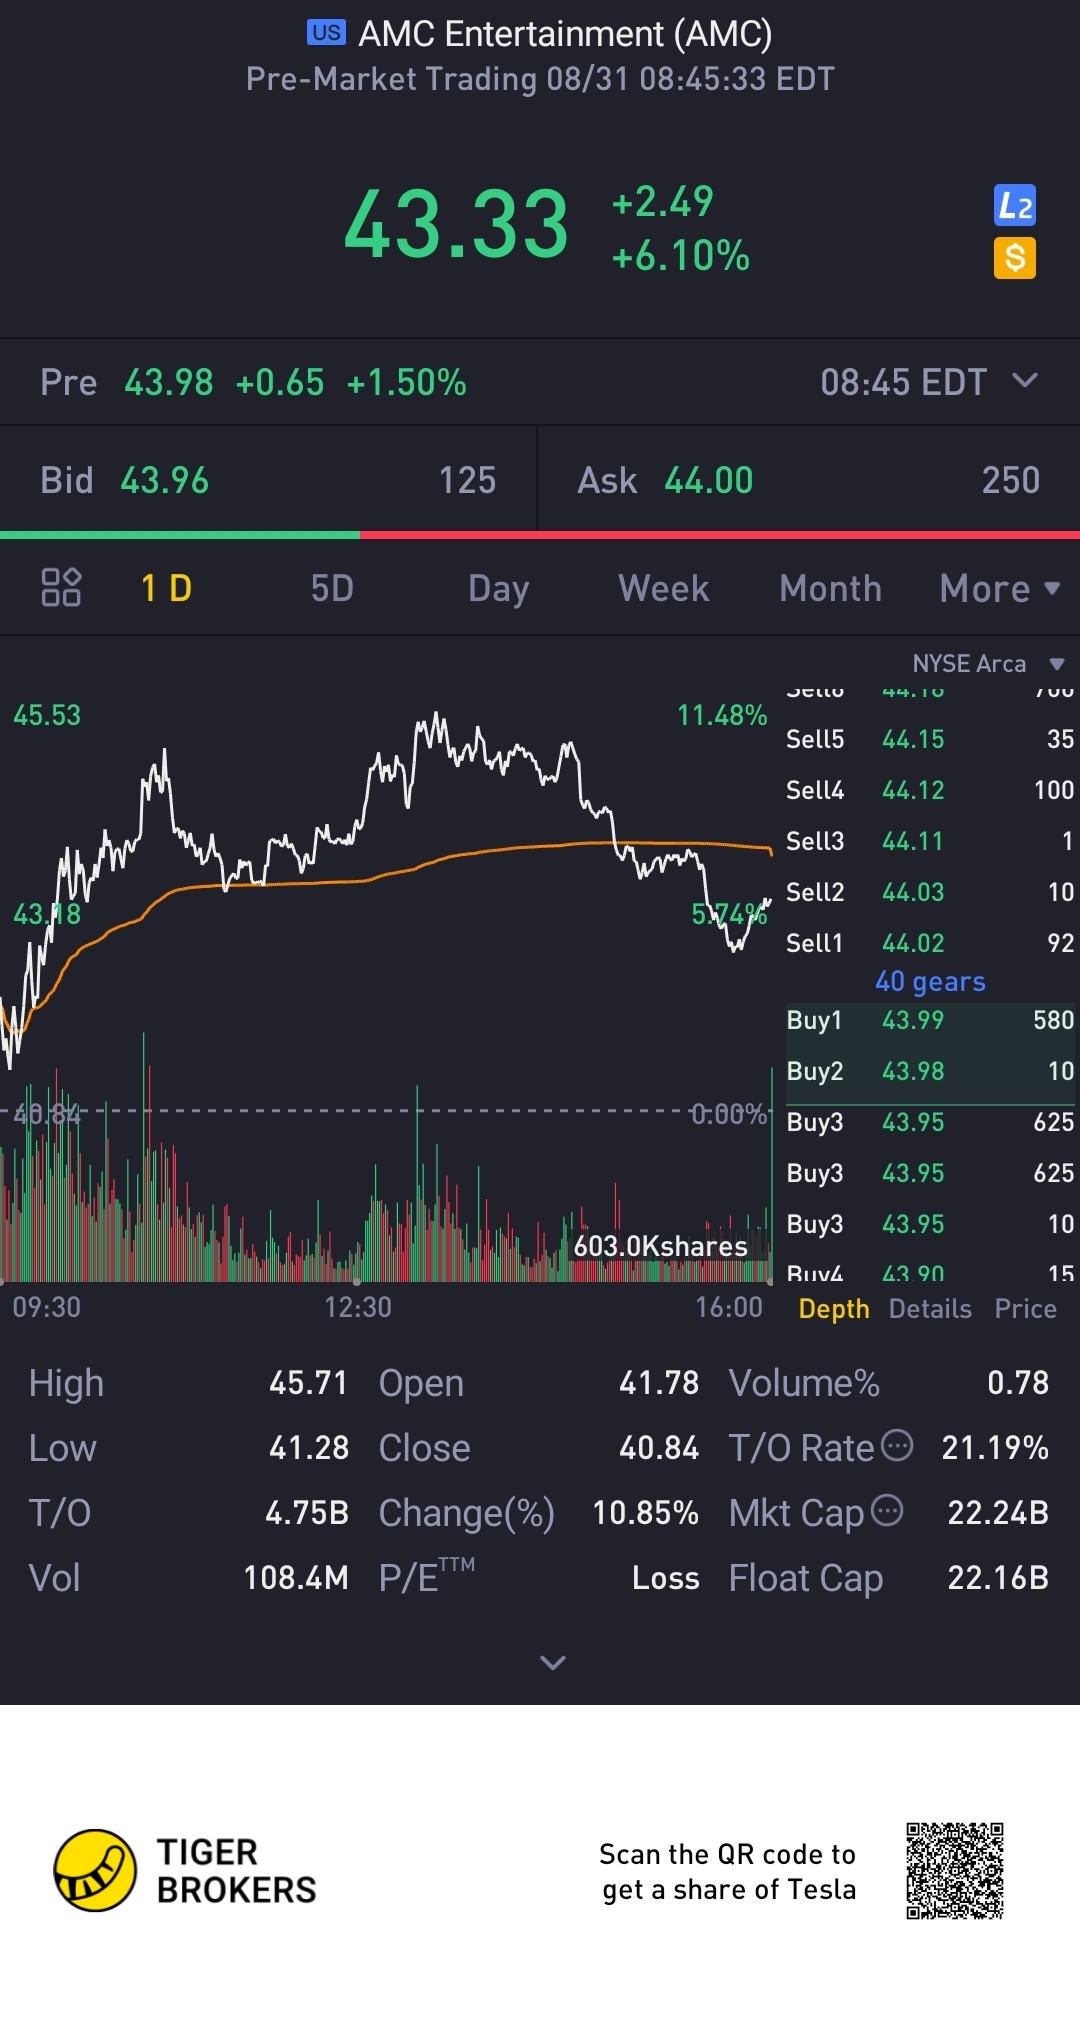Switch to the Details tab
This screenshot has width=1080, height=2037.
click(930, 1309)
